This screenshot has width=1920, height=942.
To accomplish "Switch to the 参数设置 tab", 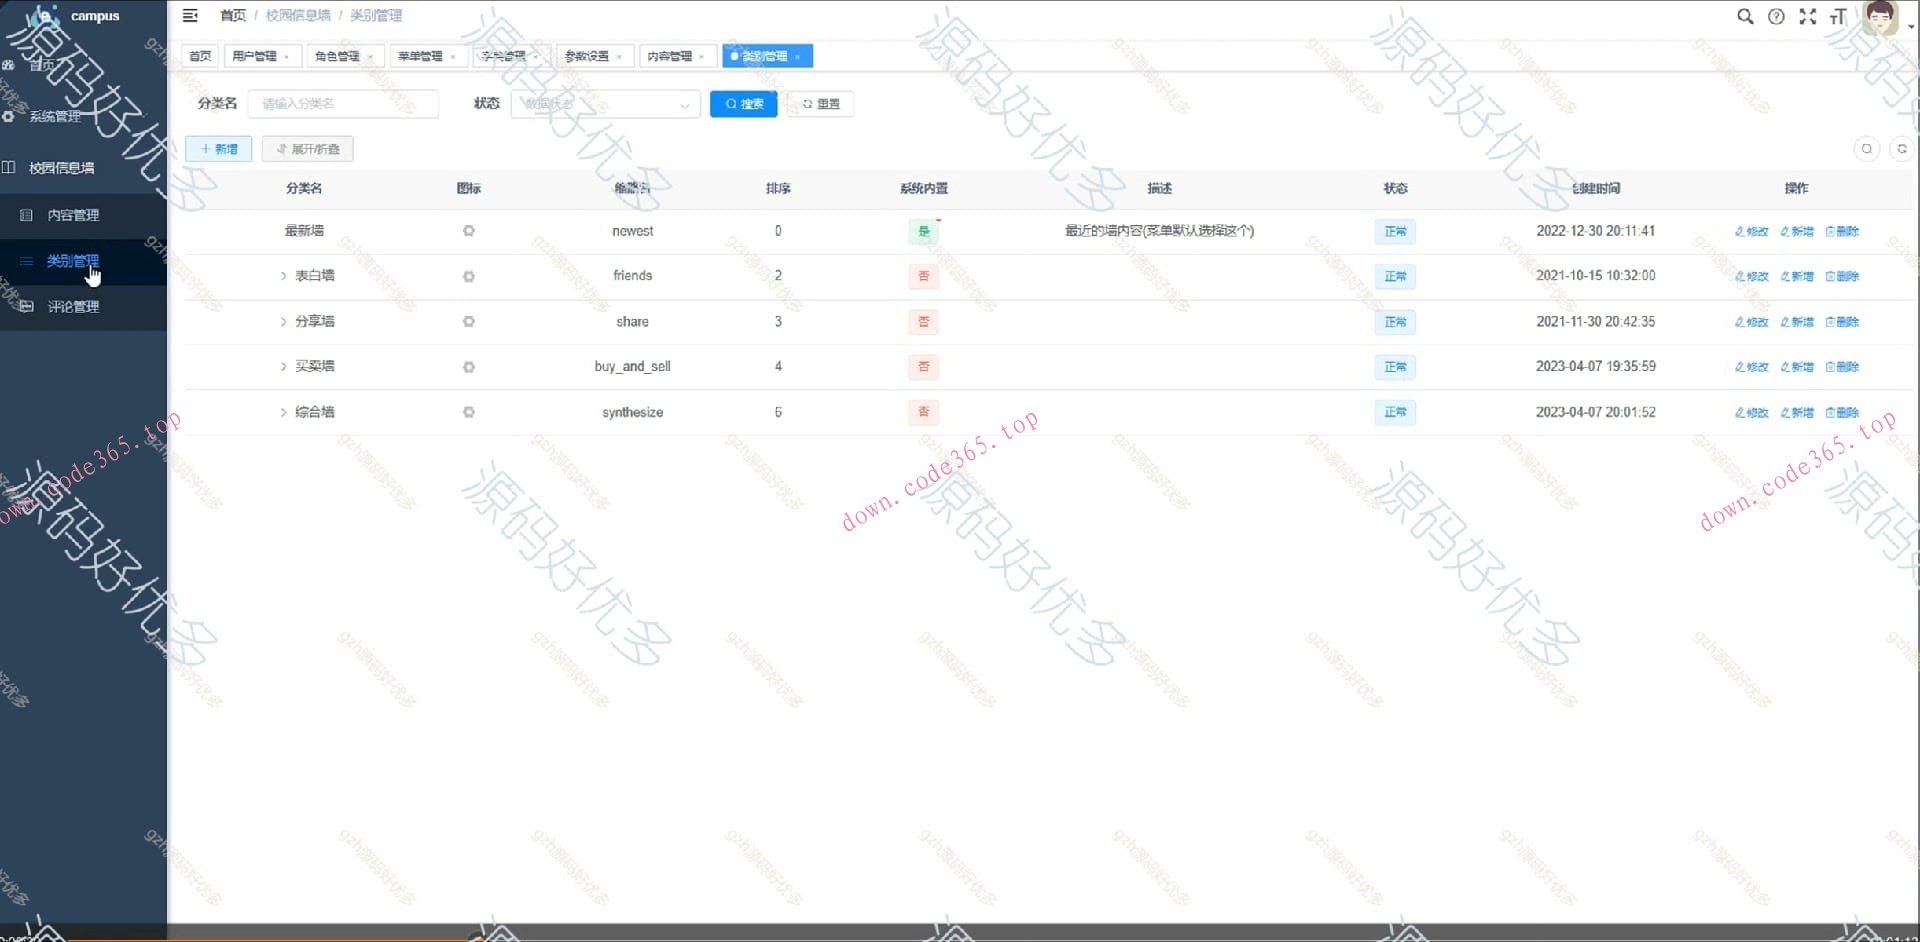I will [x=587, y=56].
